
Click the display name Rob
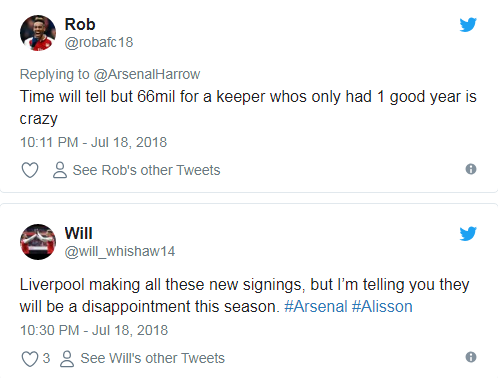coord(80,24)
